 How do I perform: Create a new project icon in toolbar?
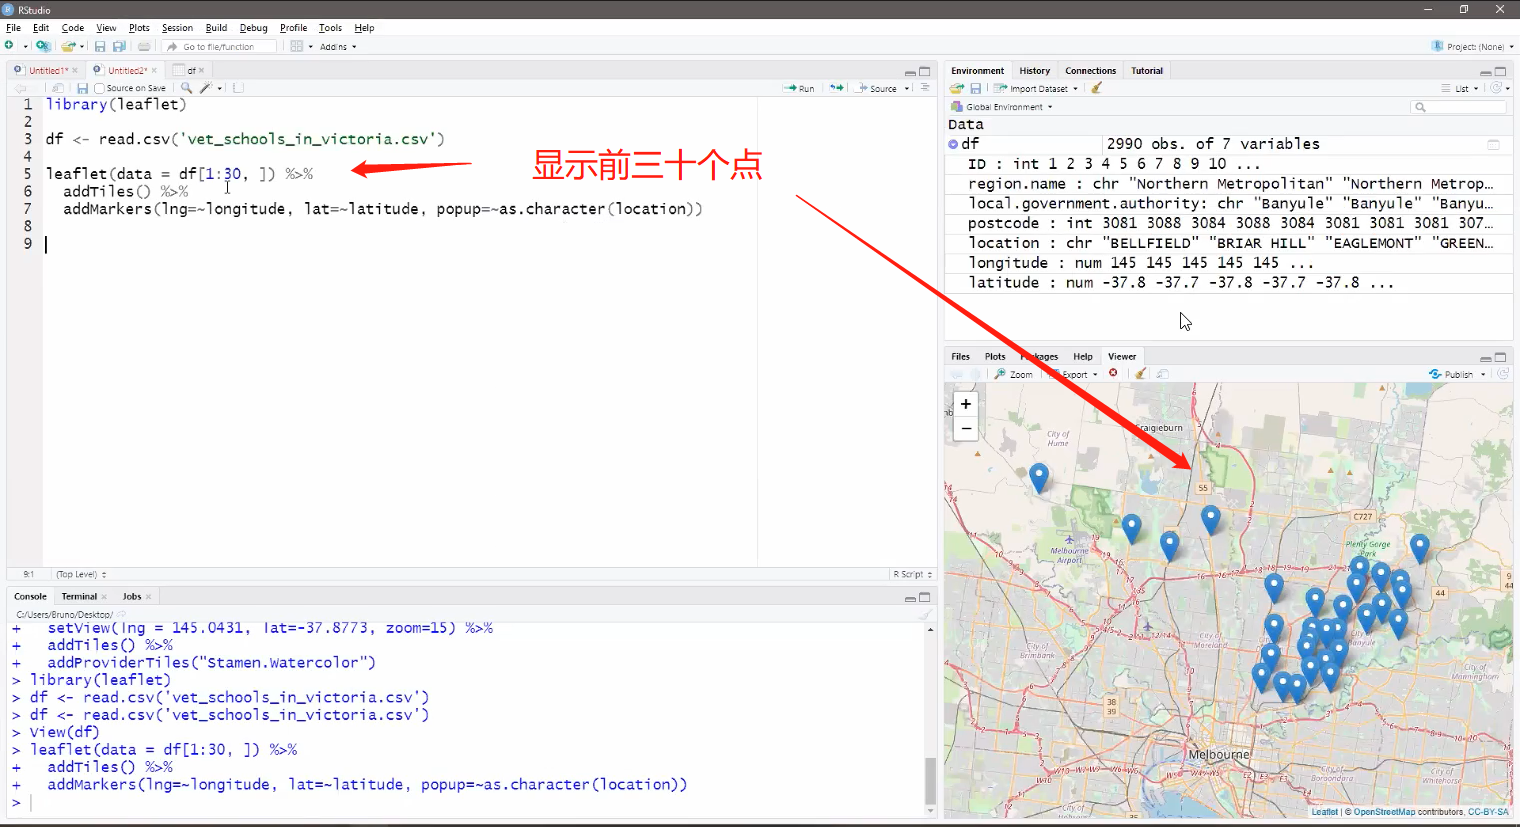pos(42,46)
